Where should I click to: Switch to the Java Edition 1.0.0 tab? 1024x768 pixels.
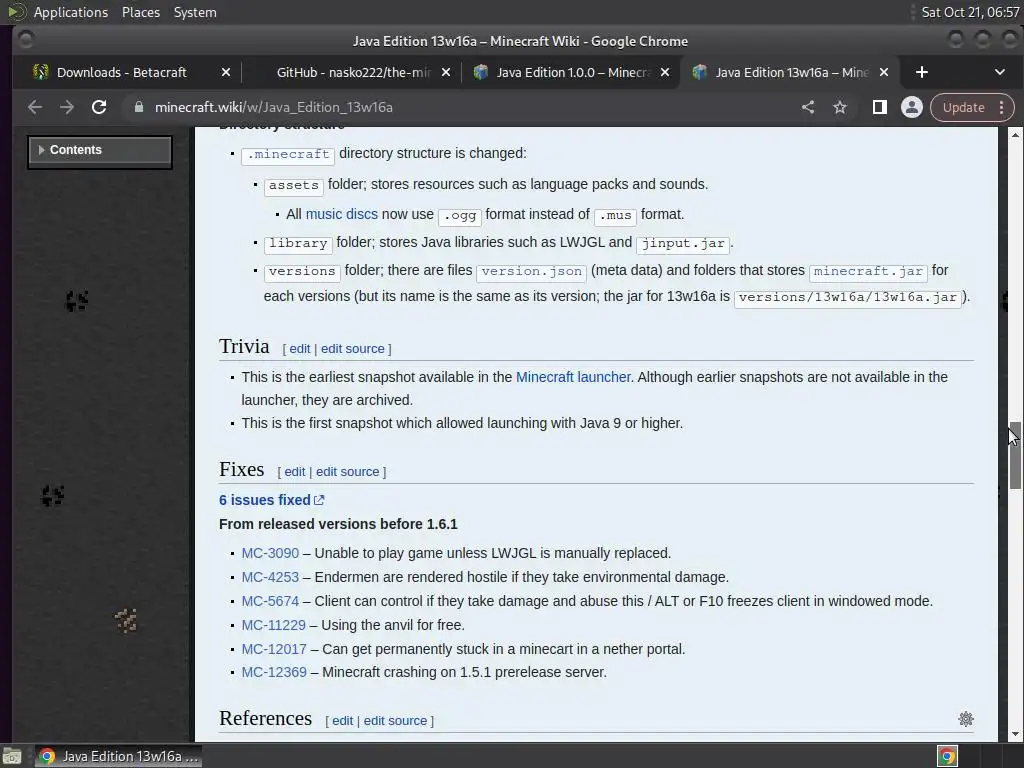571,72
